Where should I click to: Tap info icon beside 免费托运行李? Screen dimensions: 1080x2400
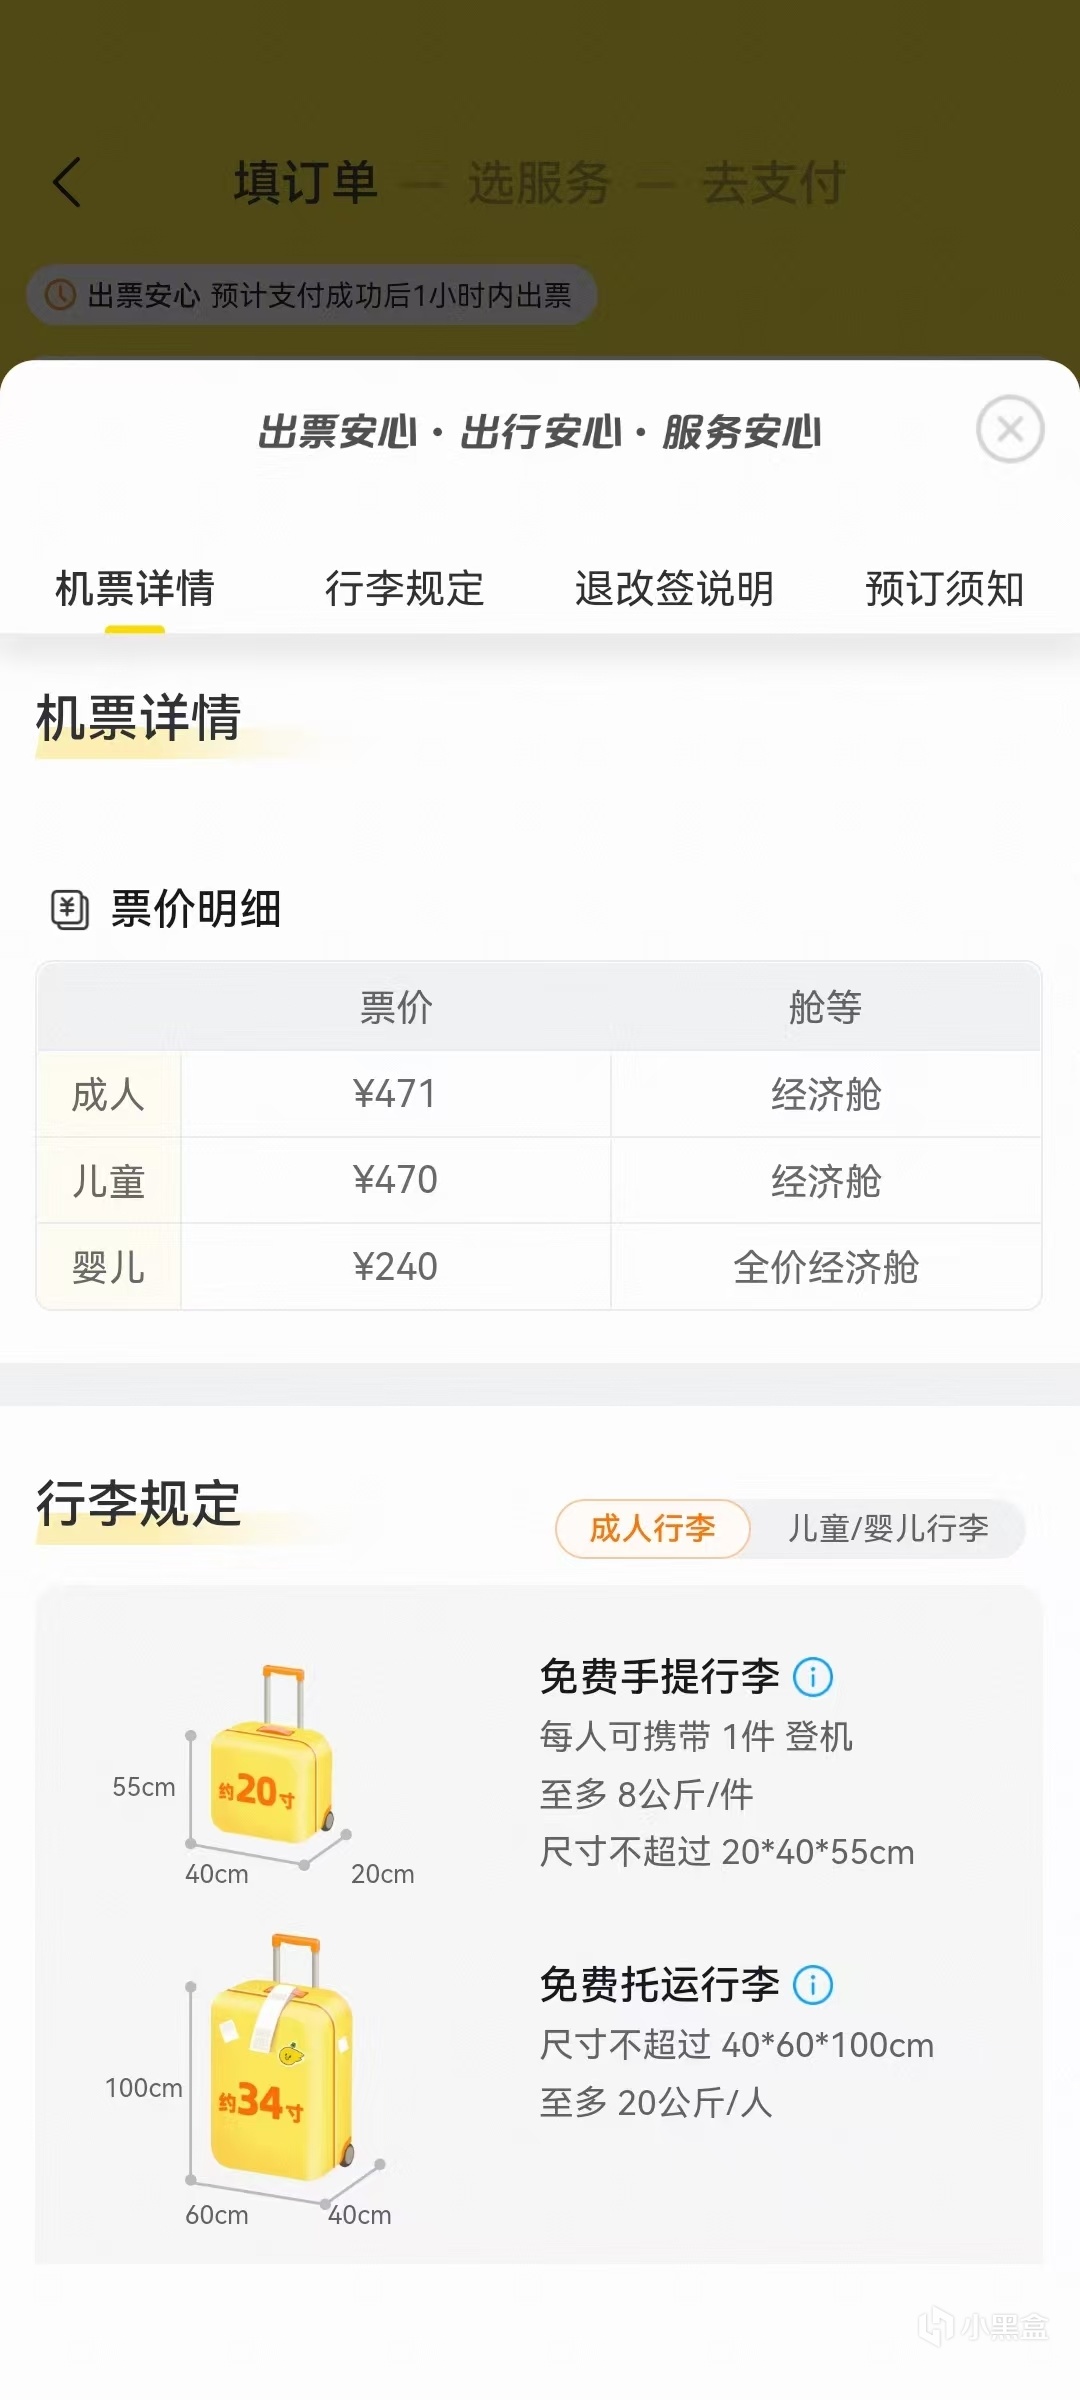(x=812, y=1985)
